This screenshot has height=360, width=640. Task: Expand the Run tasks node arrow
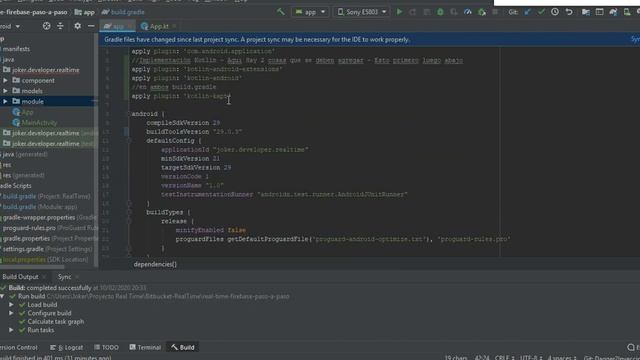click(11, 330)
